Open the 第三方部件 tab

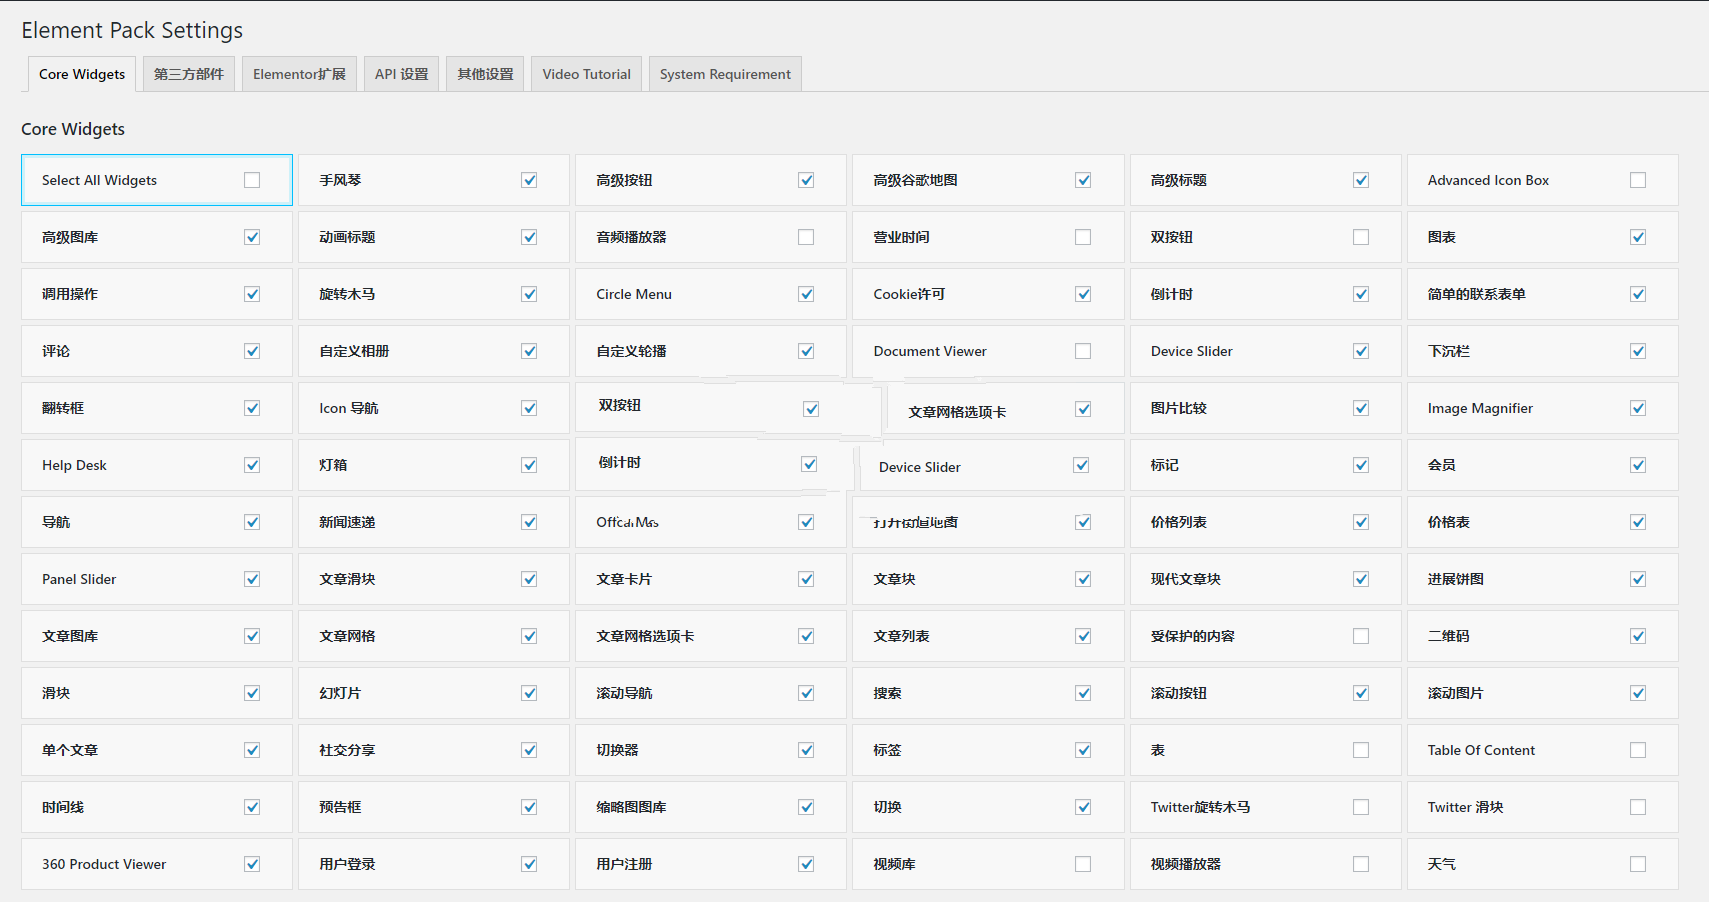pyautogui.click(x=189, y=74)
